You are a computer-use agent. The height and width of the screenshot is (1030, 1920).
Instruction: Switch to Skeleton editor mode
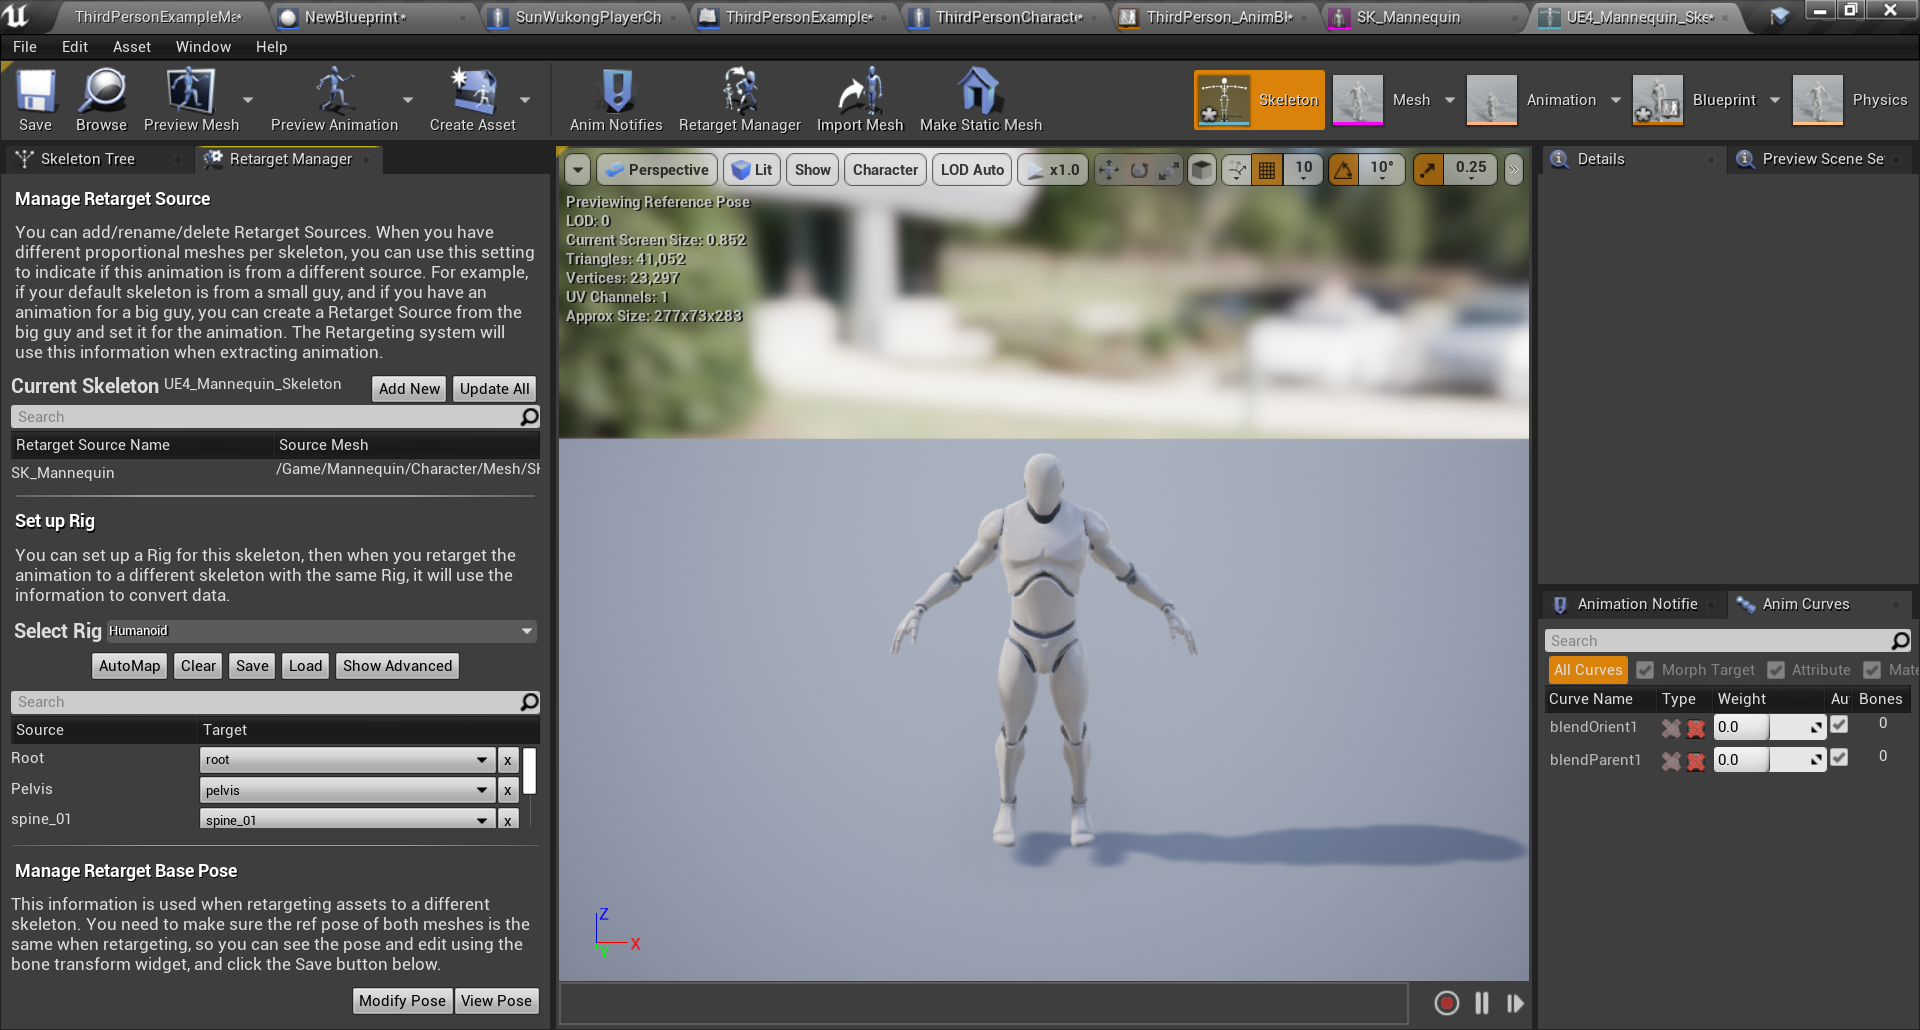[1259, 100]
